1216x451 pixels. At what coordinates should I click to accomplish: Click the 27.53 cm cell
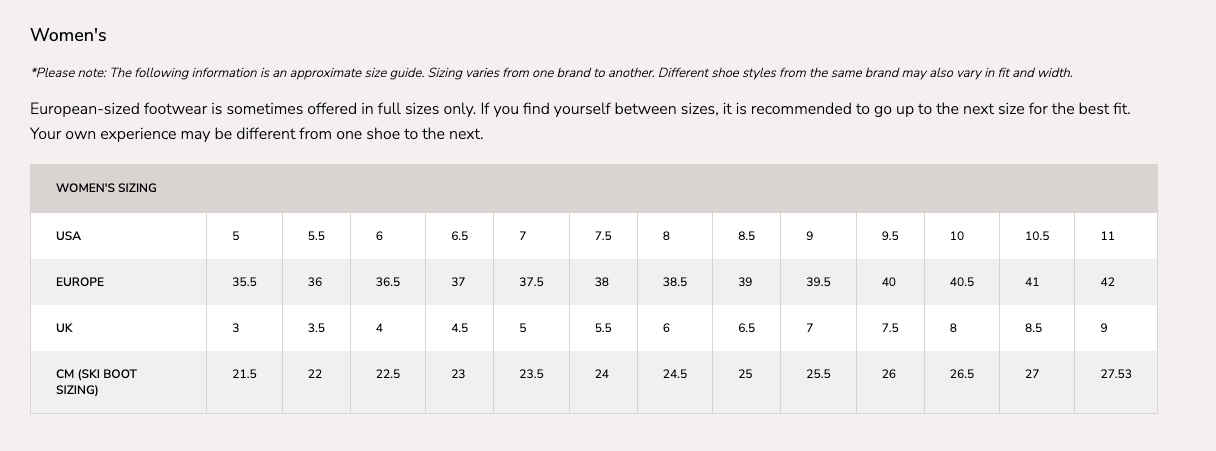point(1116,374)
